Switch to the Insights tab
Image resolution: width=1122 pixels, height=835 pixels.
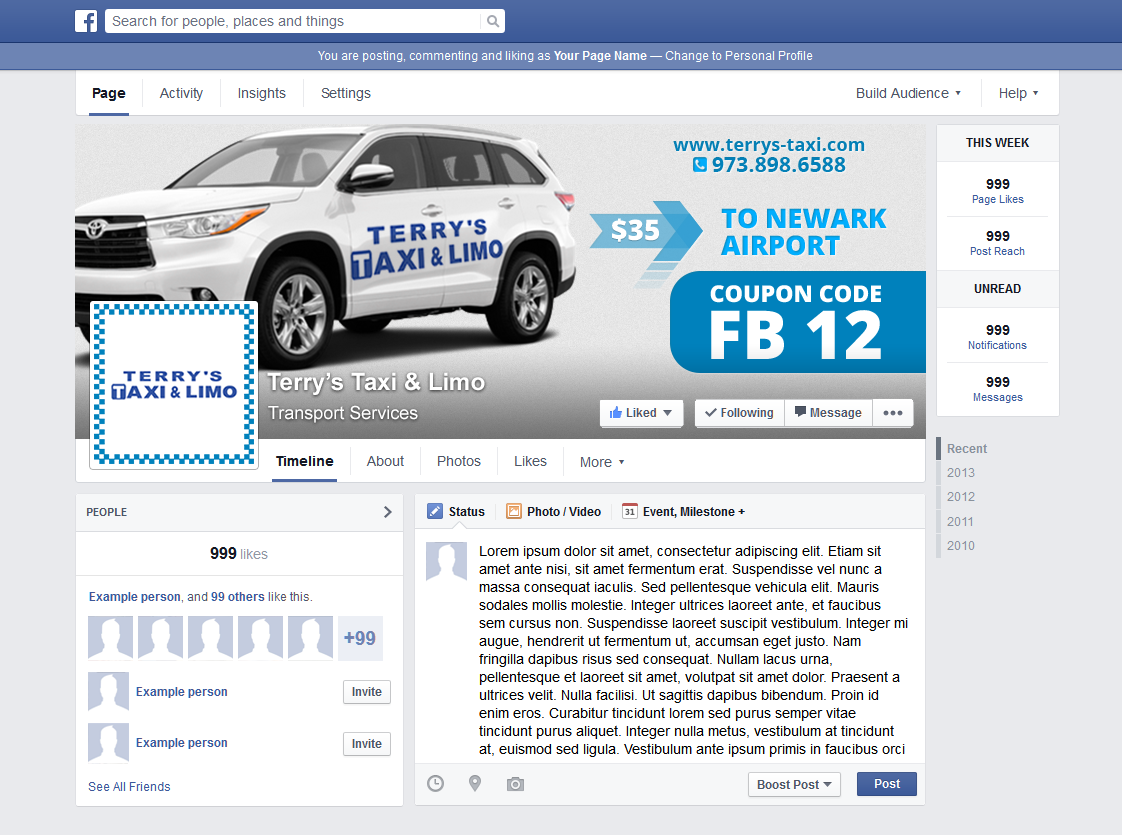(261, 92)
